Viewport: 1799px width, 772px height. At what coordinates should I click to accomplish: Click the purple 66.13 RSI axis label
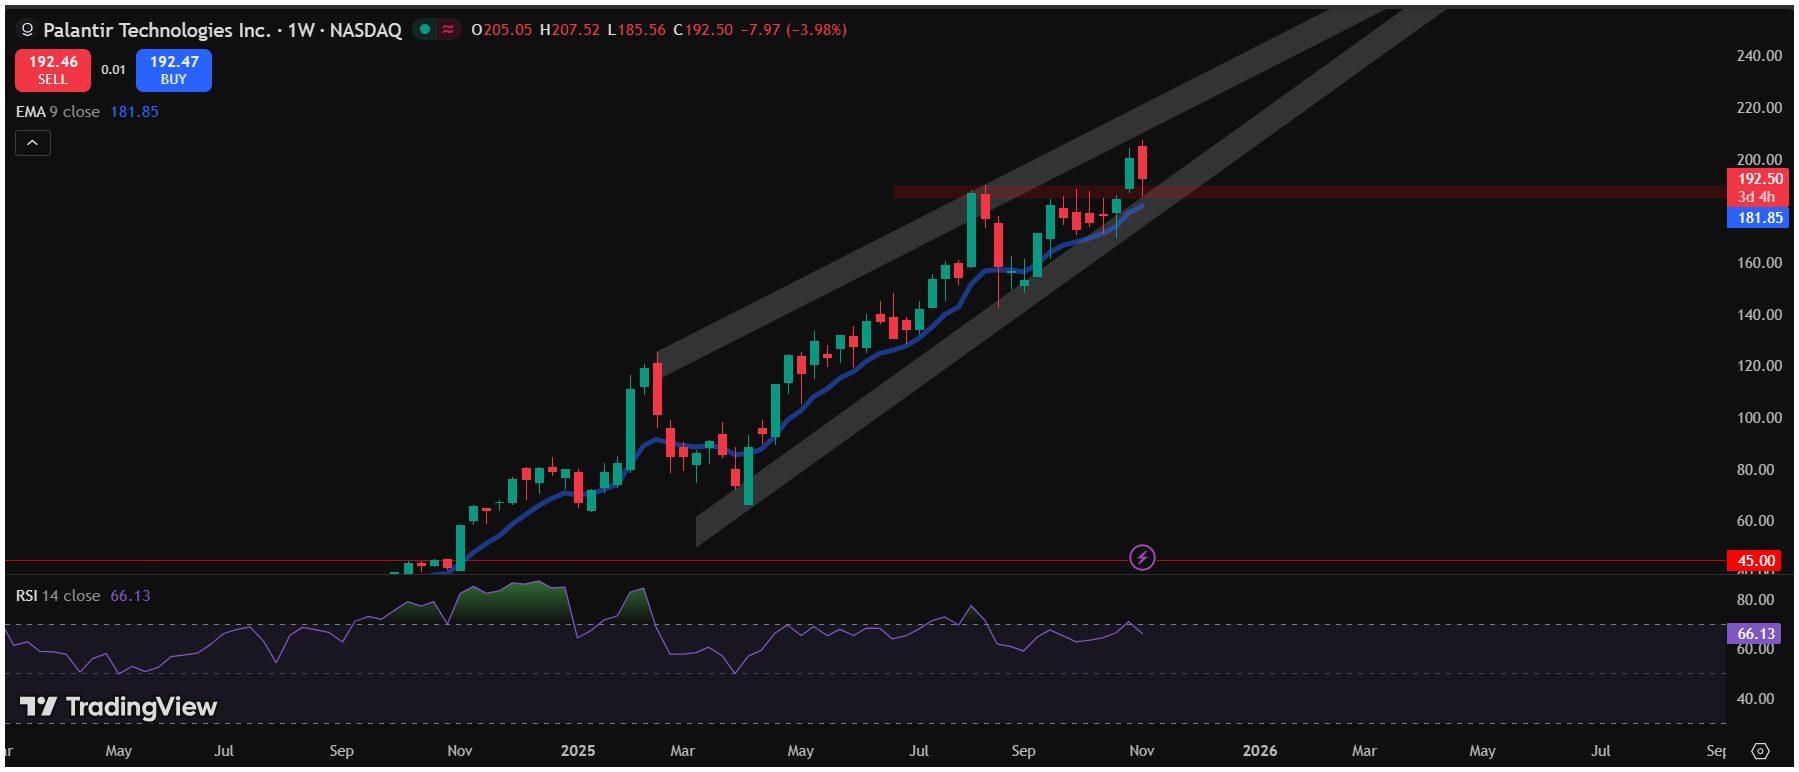point(1755,634)
